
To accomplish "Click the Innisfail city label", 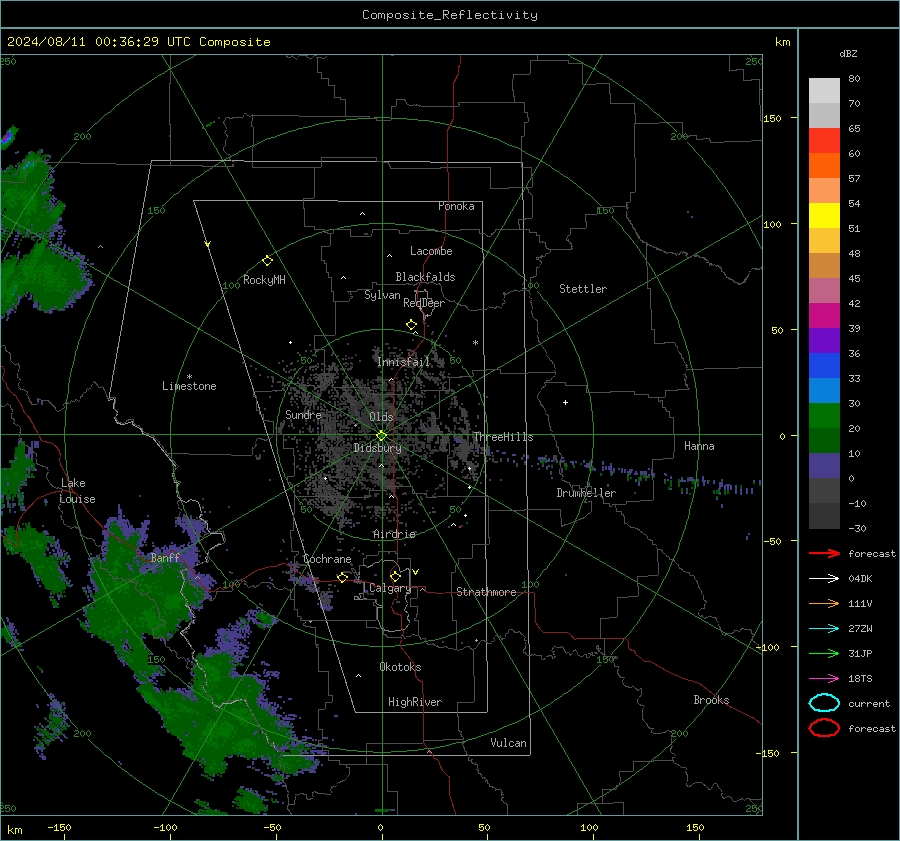I will point(404,362).
